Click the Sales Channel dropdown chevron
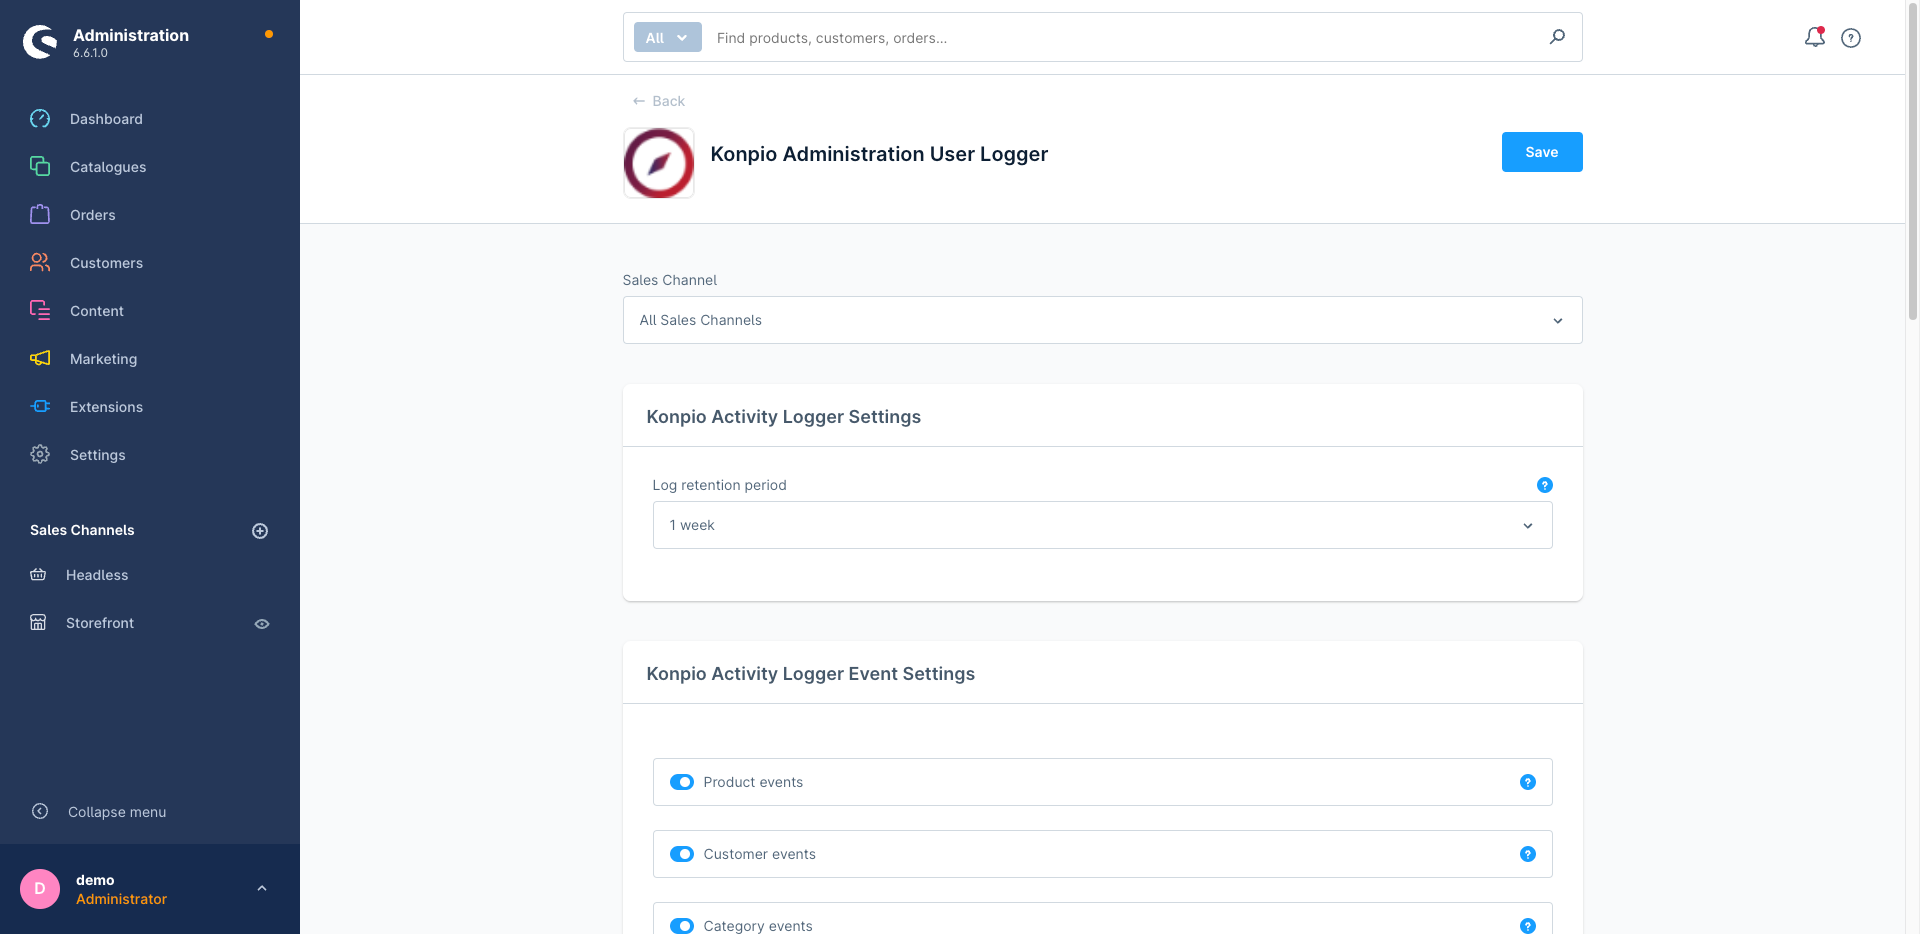 pyautogui.click(x=1558, y=321)
